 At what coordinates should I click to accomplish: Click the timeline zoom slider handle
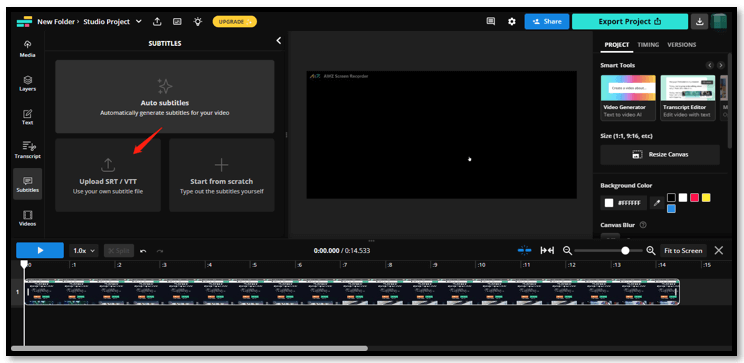coord(625,251)
